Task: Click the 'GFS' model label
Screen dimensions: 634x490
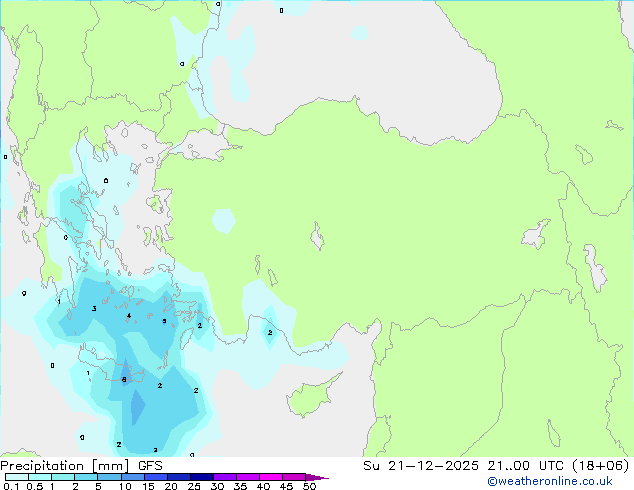Action: pos(150,466)
